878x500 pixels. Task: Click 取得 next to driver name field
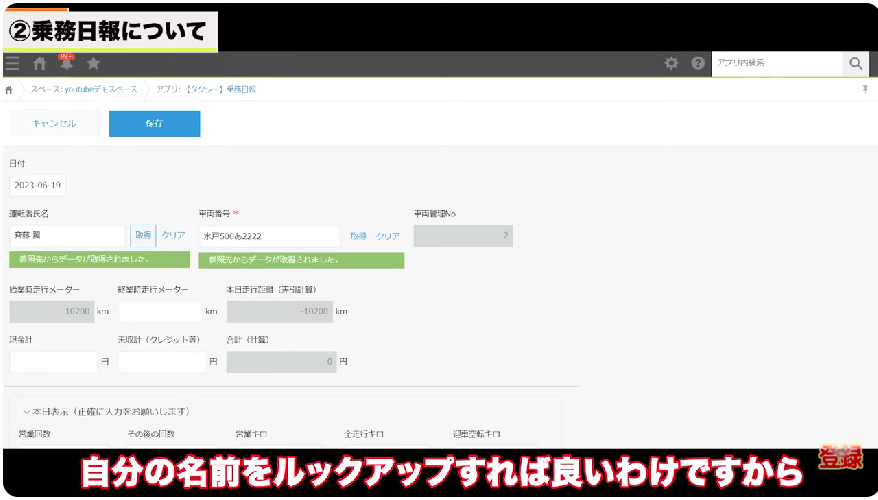143,236
